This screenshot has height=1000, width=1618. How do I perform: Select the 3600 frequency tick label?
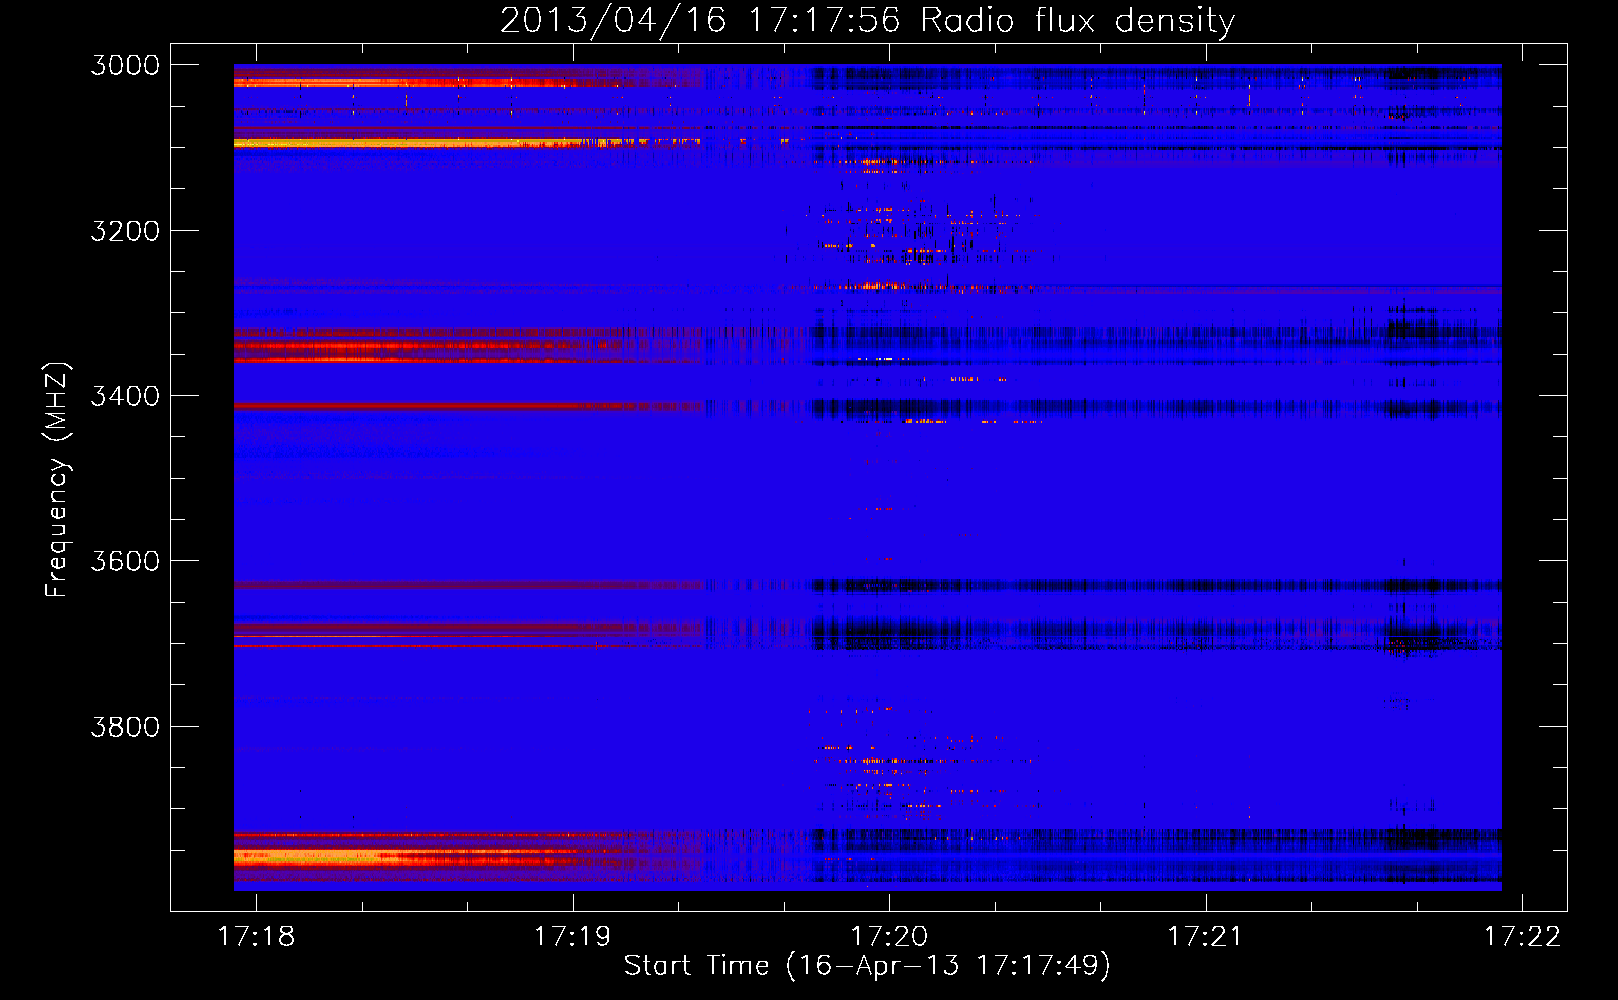(125, 561)
